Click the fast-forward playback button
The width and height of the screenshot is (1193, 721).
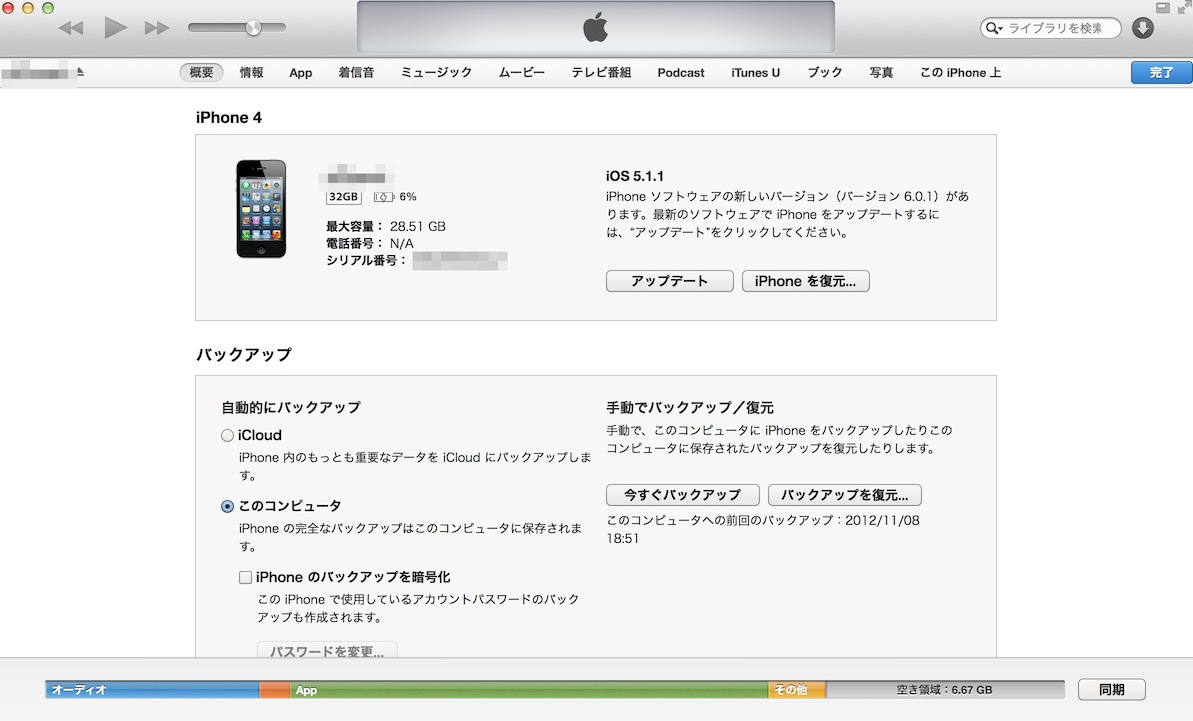click(157, 28)
